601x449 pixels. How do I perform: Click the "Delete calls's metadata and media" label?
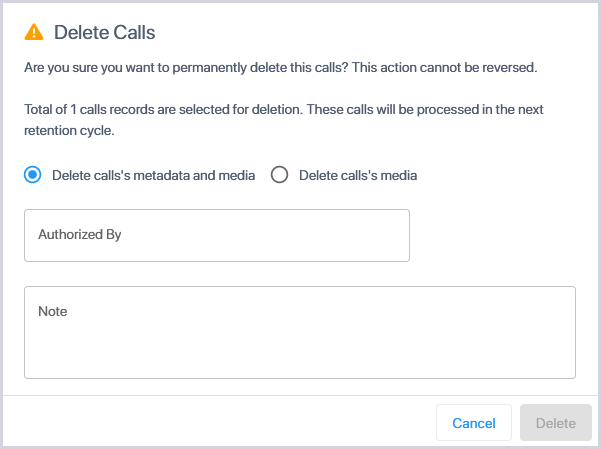point(153,175)
